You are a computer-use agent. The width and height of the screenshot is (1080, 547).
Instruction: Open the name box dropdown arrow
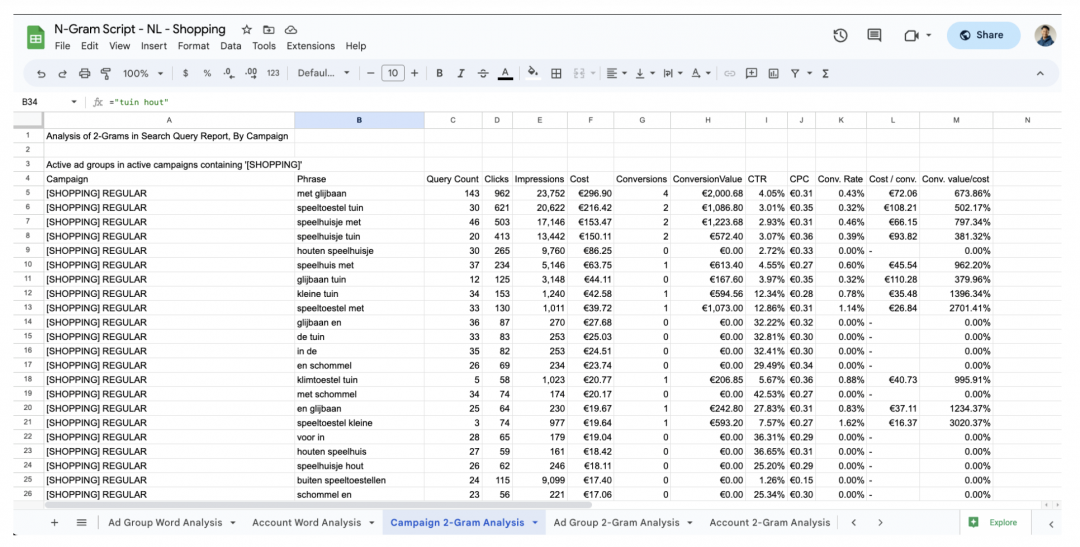[74, 102]
